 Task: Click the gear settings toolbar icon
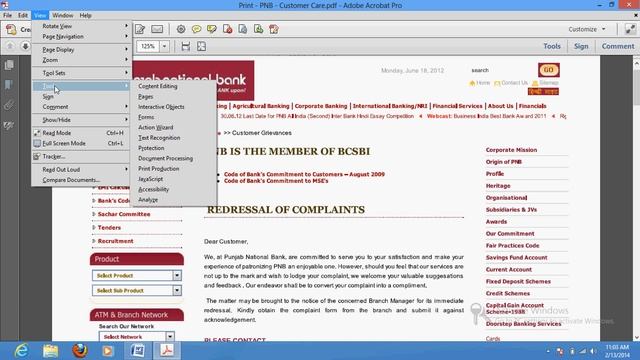[181, 29]
